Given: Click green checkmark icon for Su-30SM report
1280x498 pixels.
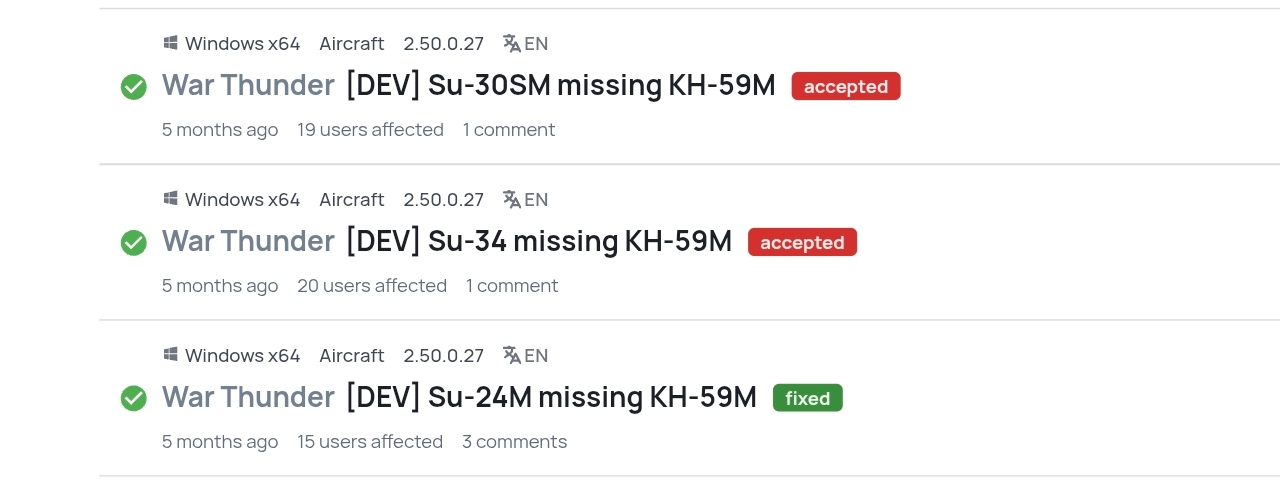Looking at the screenshot, I should [134, 87].
